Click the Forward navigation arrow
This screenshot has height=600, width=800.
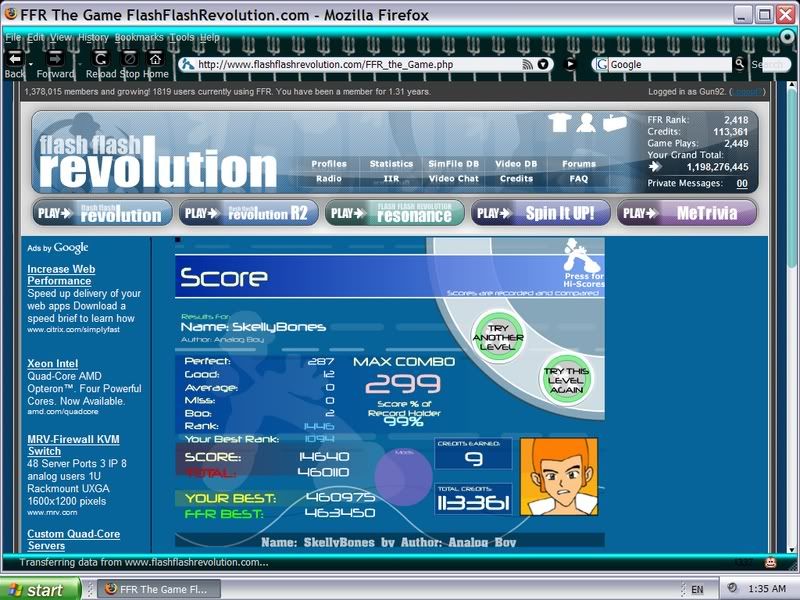(x=55, y=58)
